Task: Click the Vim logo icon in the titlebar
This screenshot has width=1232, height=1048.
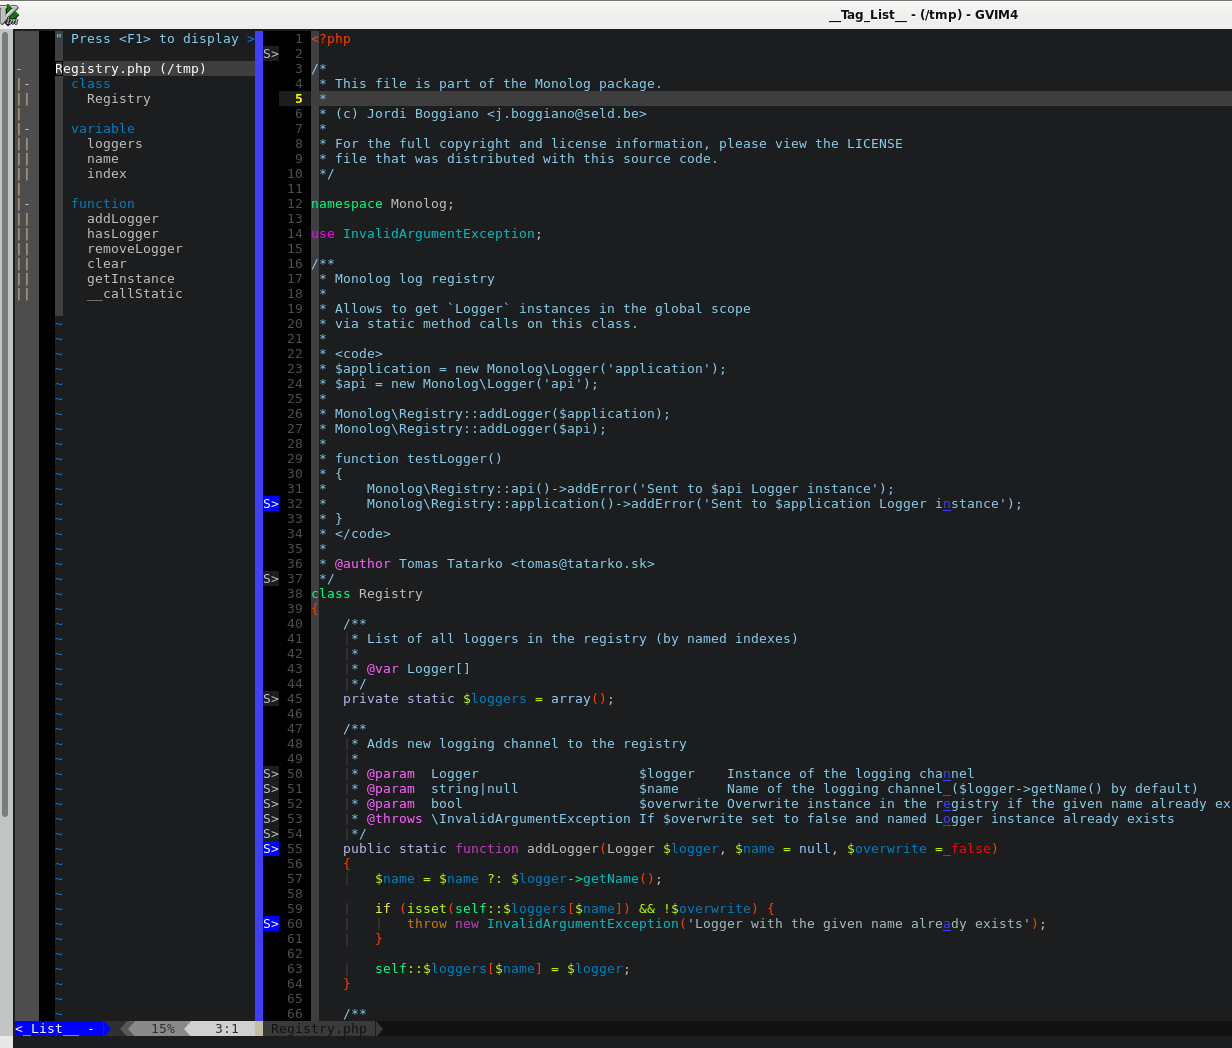Action: point(10,14)
